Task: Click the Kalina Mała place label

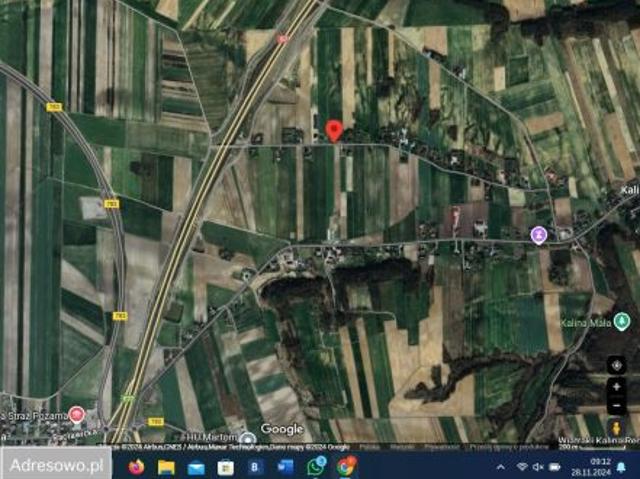Action: [586, 324]
